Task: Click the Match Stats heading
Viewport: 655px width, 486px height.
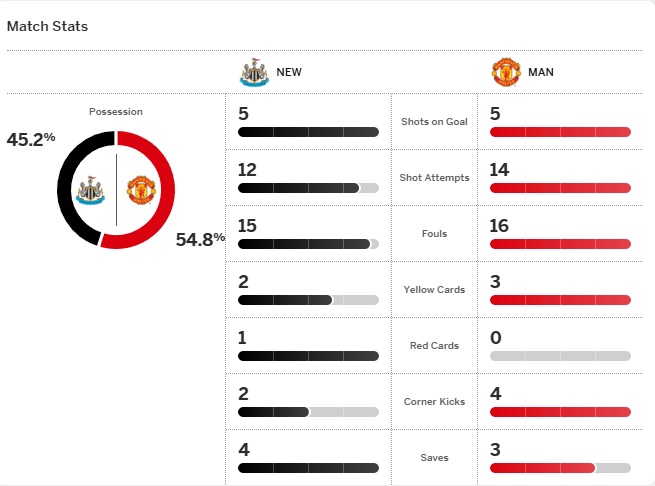Action: point(47,26)
